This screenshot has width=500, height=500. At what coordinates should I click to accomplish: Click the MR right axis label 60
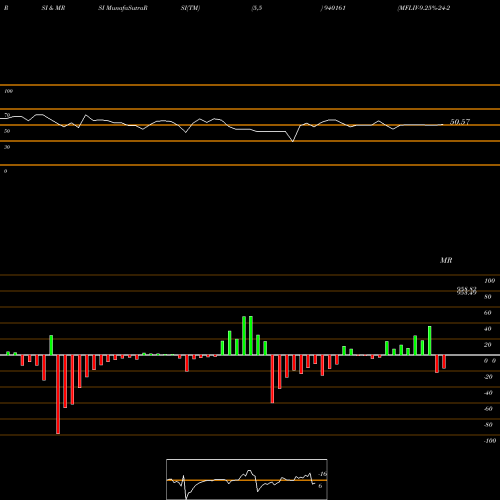[x=488, y=313]
